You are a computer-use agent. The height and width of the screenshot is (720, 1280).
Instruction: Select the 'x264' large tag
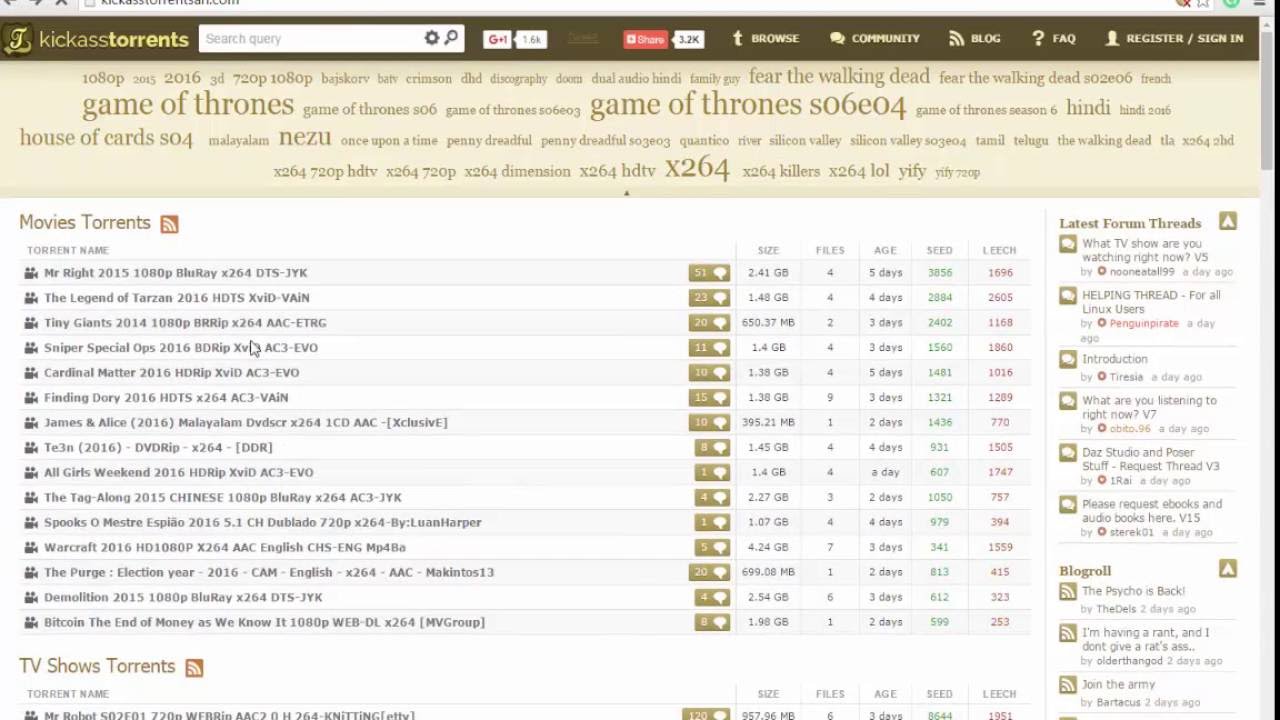tap(697, 167)
